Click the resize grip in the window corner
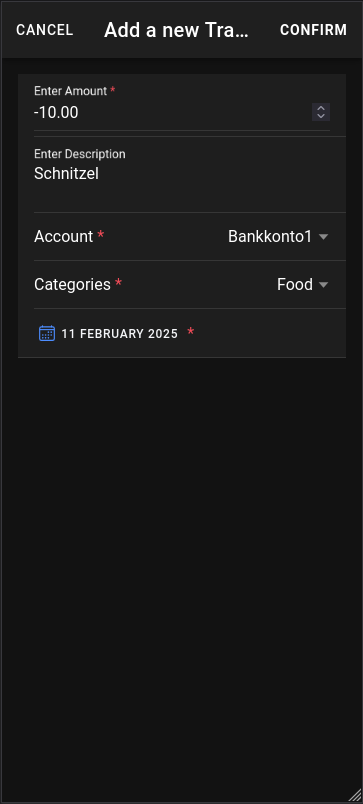This screenshot has width=363, height=804. (355, 795)
